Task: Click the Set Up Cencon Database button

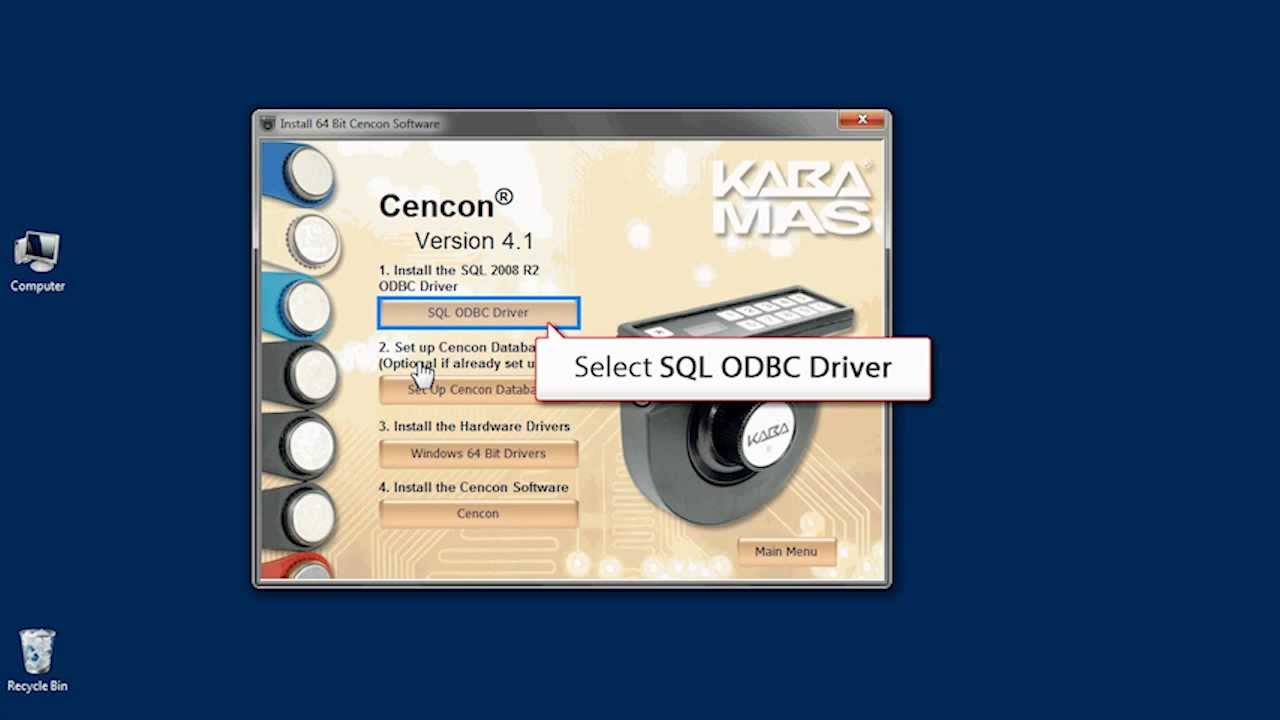Action: (x=458, y=390)
